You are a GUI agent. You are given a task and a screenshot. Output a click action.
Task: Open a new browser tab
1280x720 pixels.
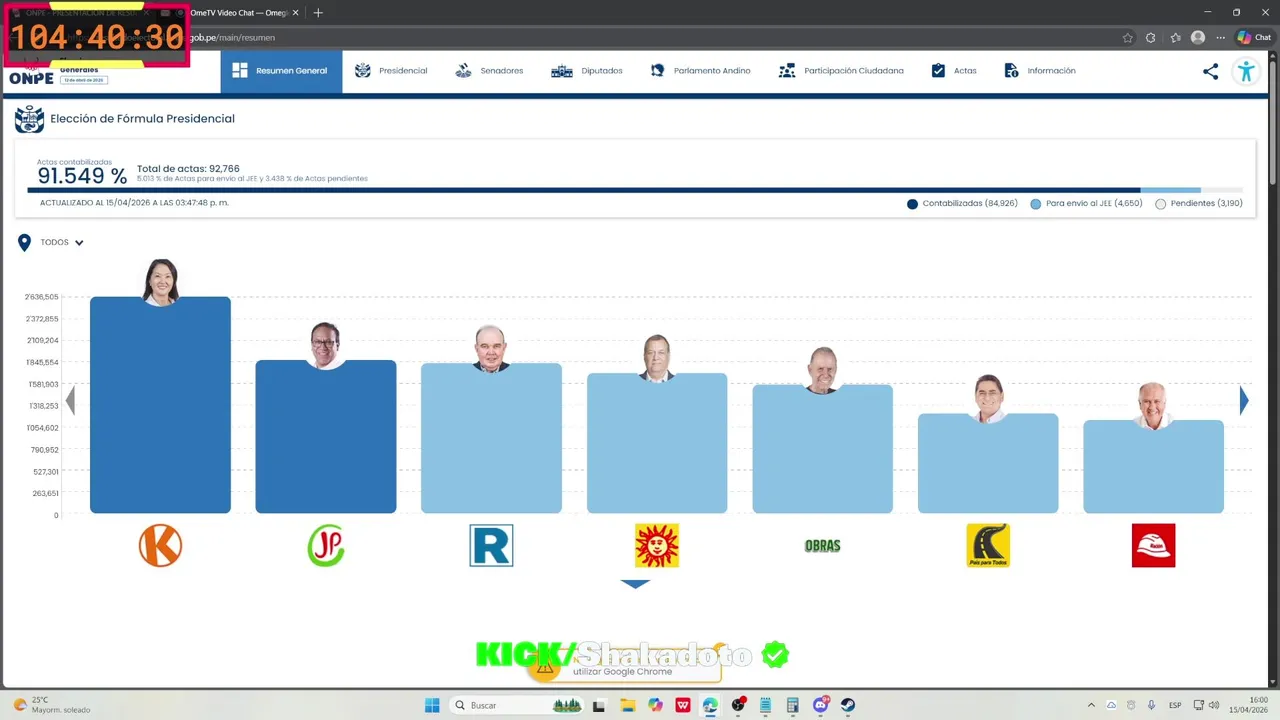[x=318, y=13]
